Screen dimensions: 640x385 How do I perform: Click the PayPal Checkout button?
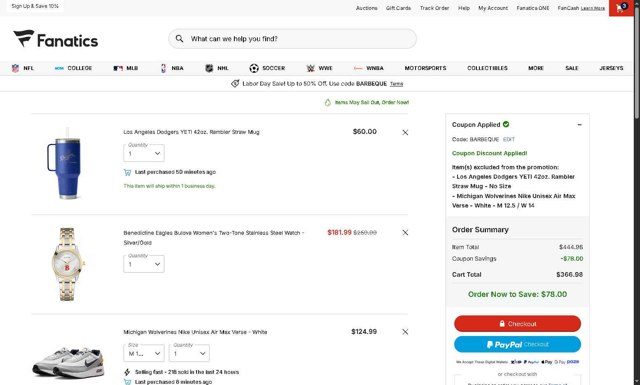(517, 345)
